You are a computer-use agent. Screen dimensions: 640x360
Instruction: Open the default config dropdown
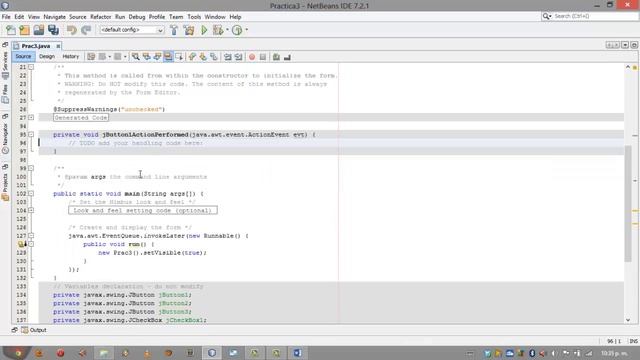click(131, 30)
